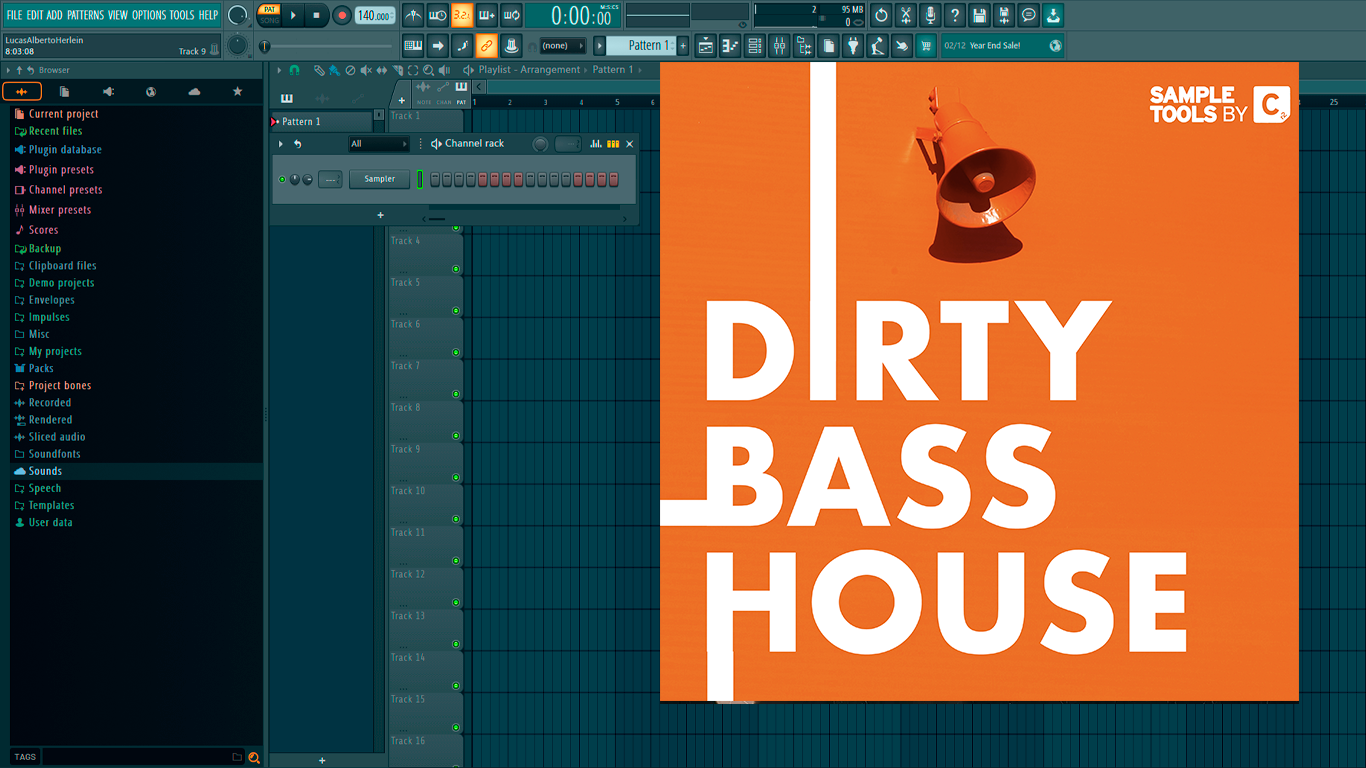Open the HELP menu

(208, 15)
